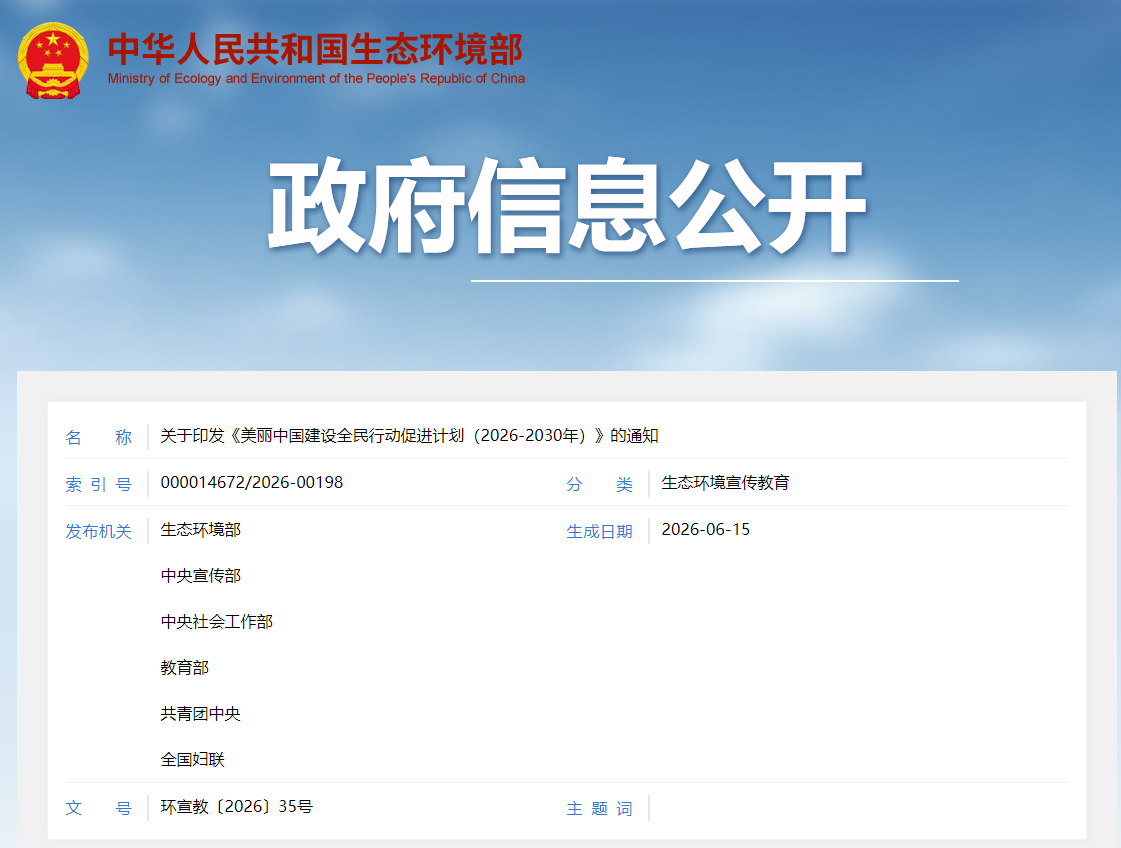Click the national emblem logo
Image resolution: width=1121 pixels, height=848 pixels.
tap(53, 60)
